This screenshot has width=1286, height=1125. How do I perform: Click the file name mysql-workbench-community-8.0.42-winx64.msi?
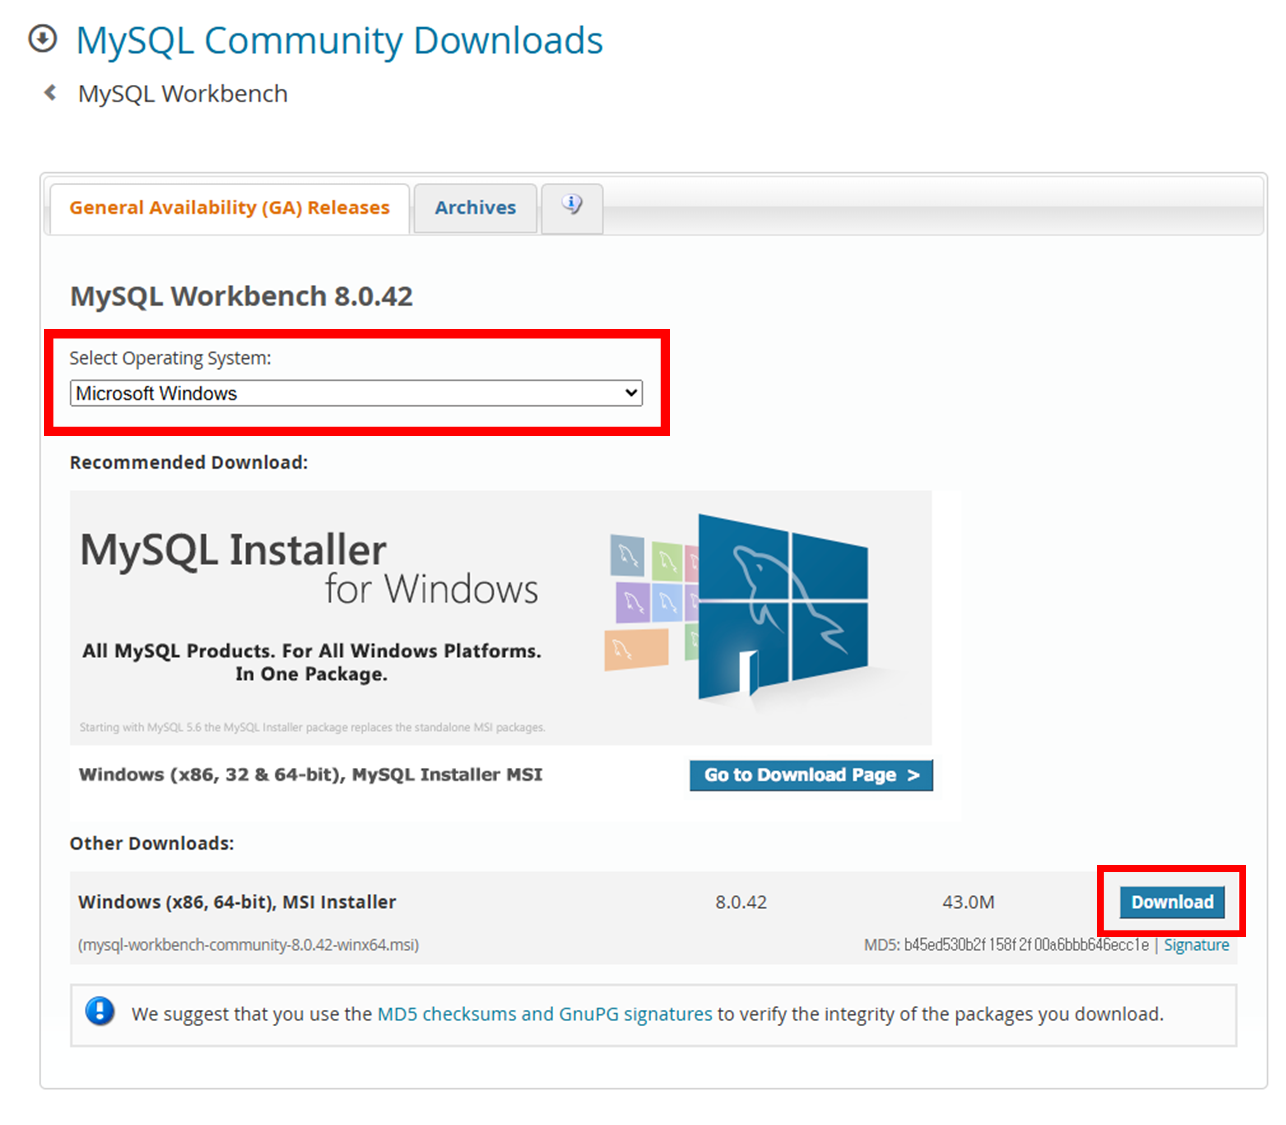tap(249, 945)
